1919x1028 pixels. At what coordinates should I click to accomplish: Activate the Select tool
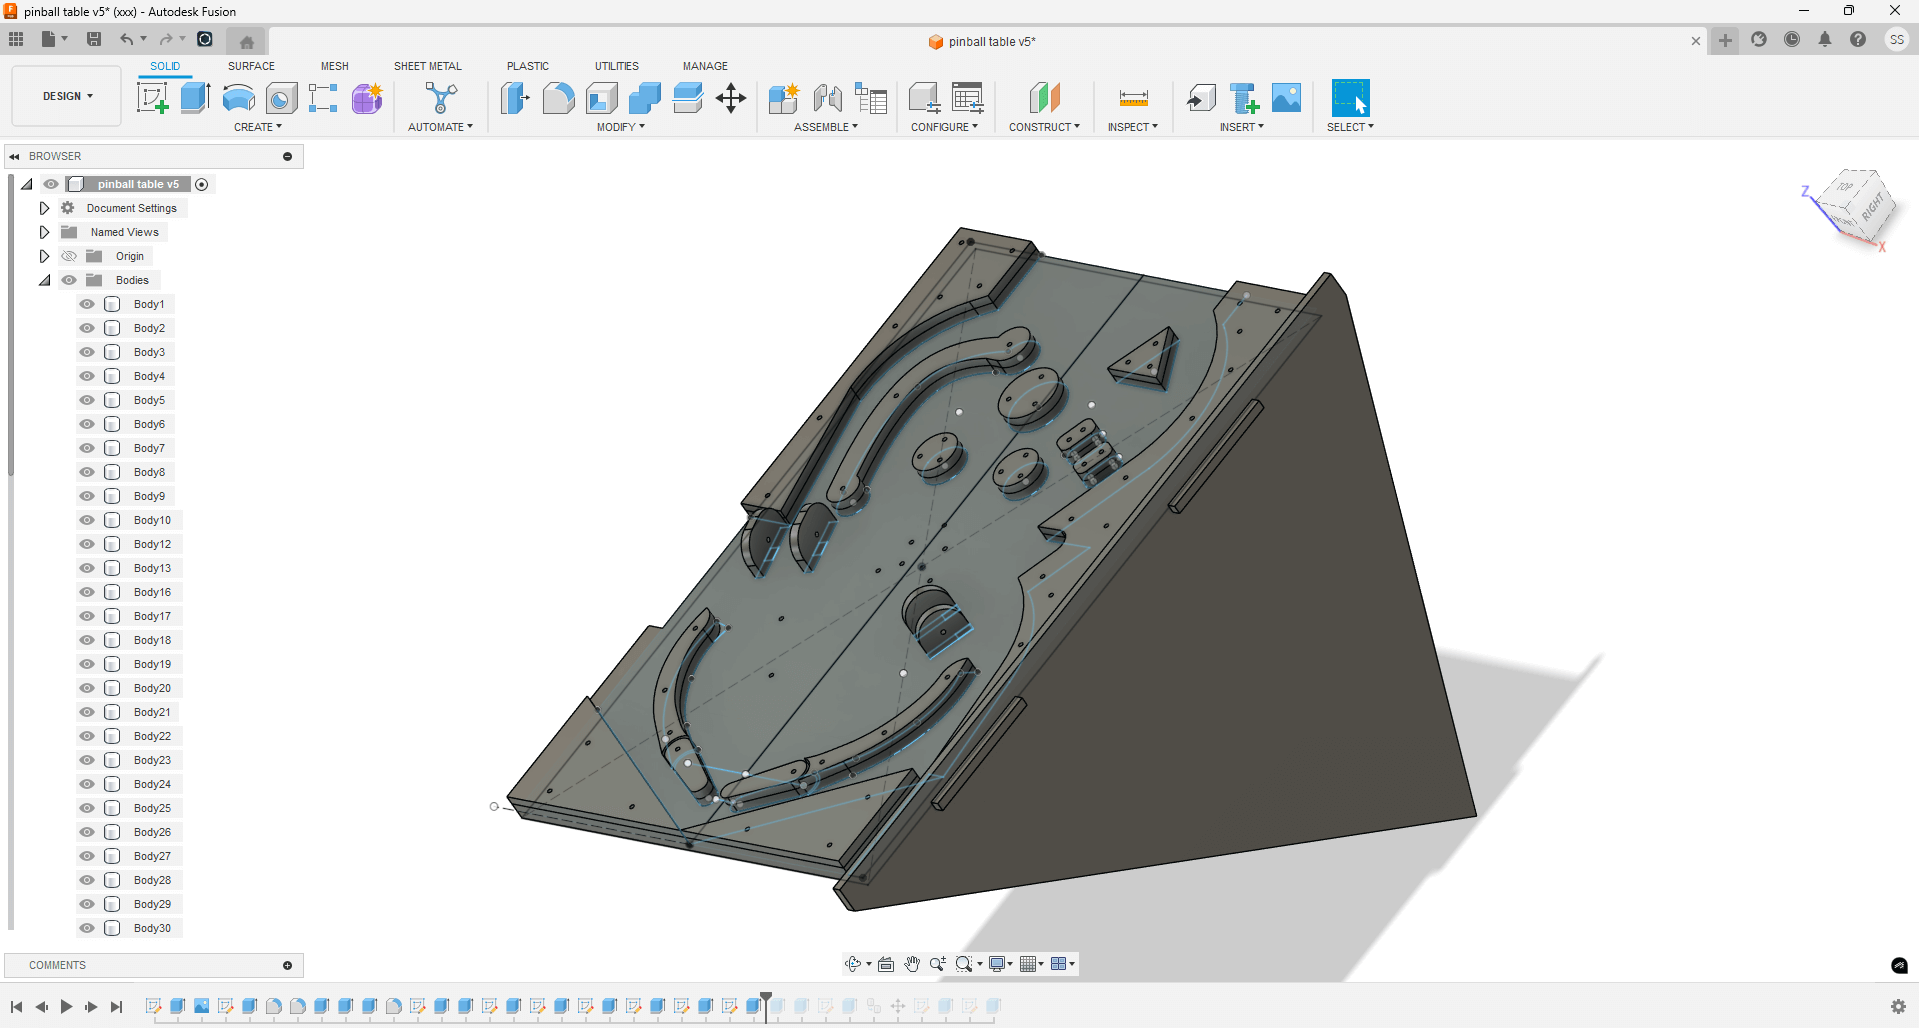[x=1350, y=98]
